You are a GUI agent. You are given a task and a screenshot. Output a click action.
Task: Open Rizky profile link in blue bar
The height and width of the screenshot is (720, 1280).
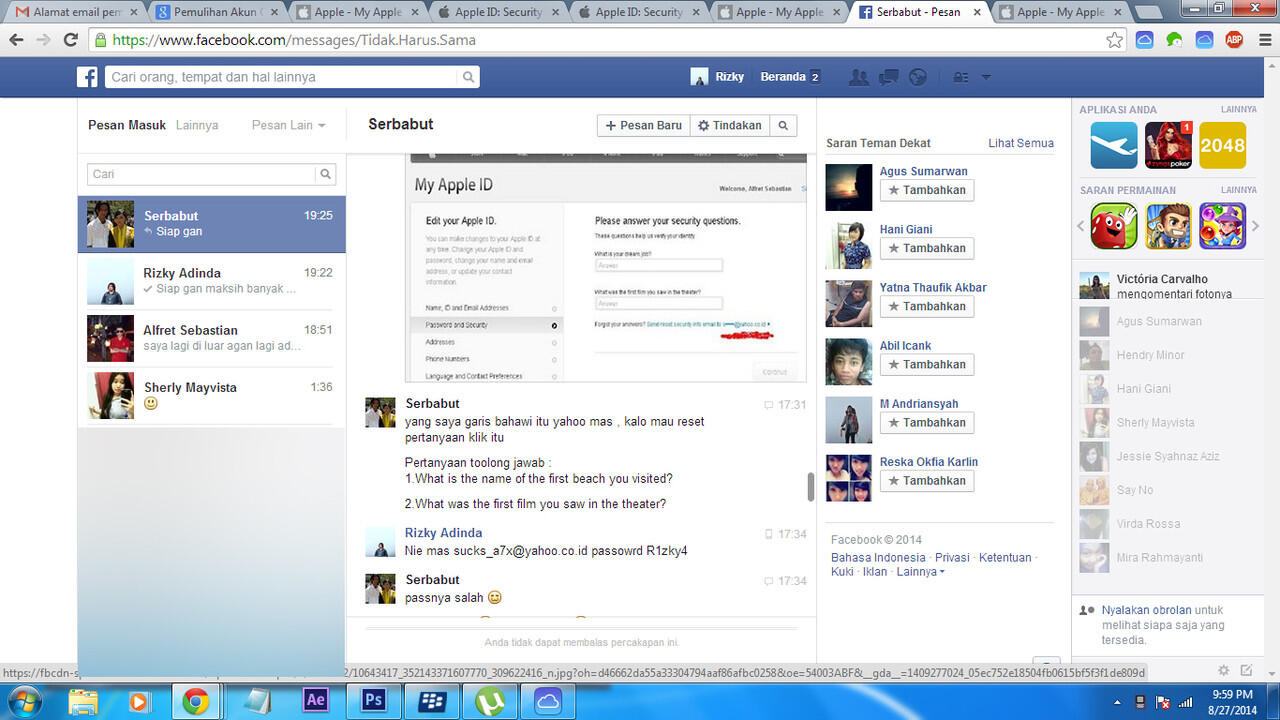718,77
